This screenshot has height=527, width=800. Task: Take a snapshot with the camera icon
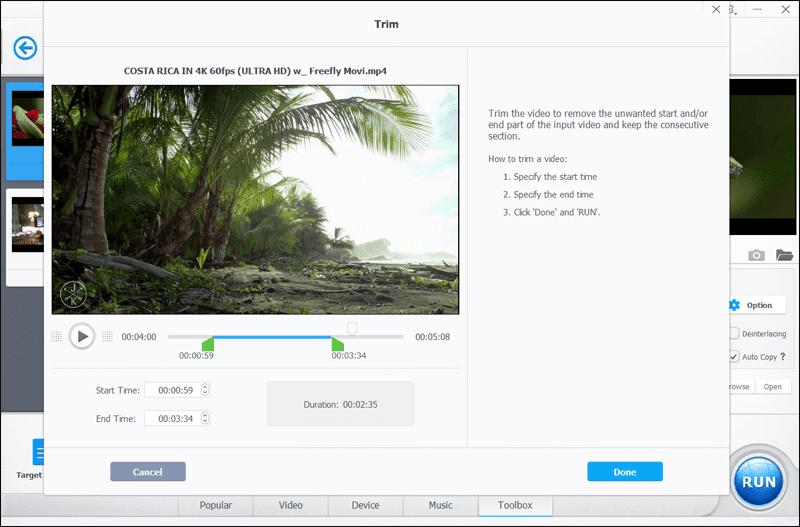[x=756, y=255]
